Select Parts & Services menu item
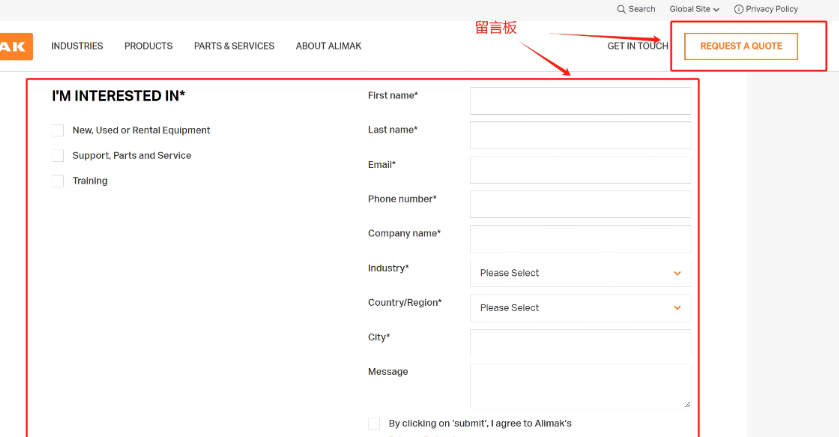Image resolution: width=839 pixels, height=437 pixels. point(234,46)
